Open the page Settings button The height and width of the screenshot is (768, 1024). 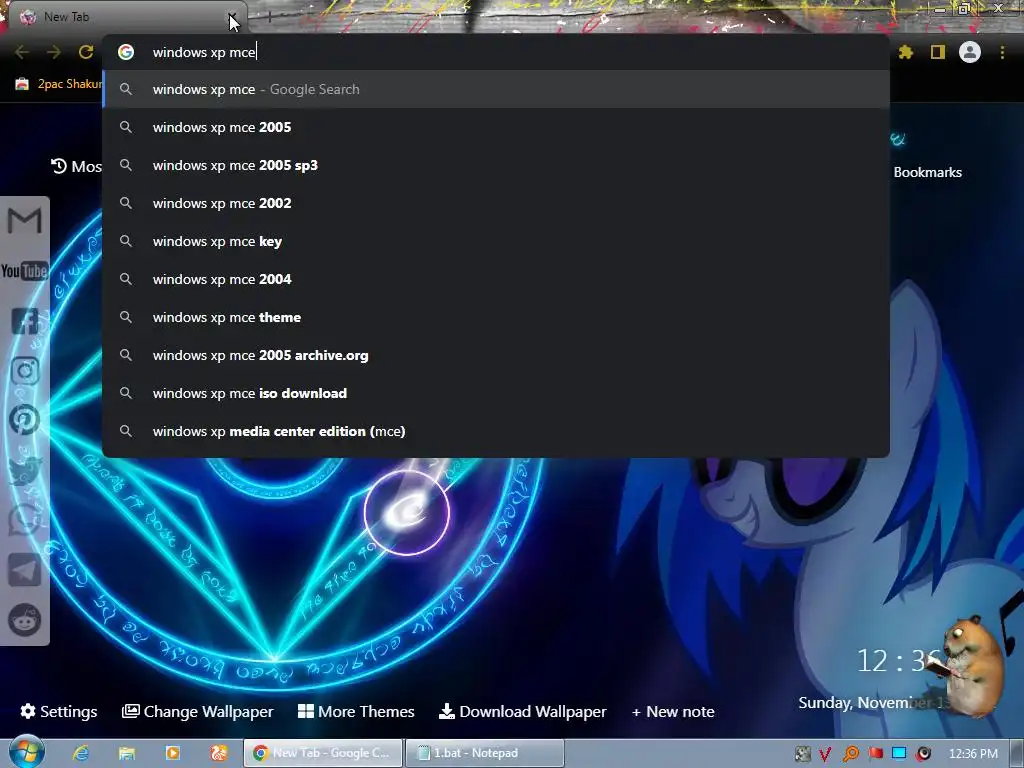(59, 711)
